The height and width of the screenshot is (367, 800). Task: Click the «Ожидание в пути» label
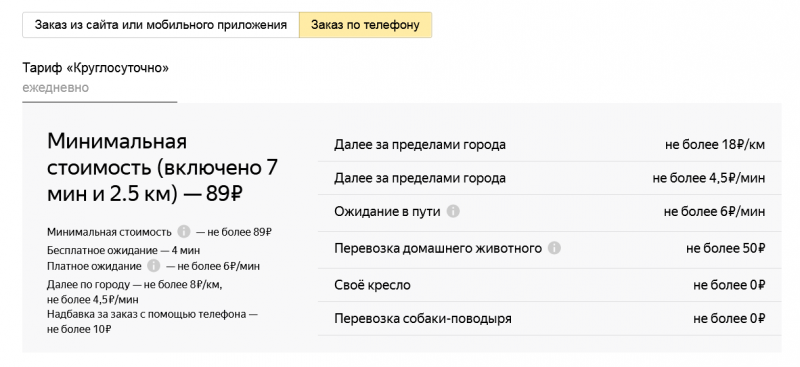[387, 211]
